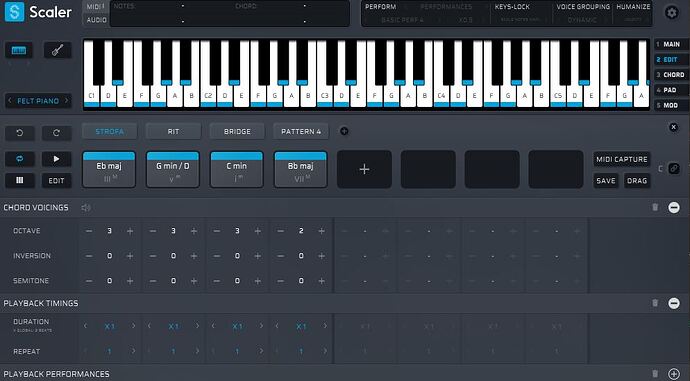The width and height of the screenshot is (690, 381).
Task: Collapse the Chord Voicings section
Action: coord(674,207)
